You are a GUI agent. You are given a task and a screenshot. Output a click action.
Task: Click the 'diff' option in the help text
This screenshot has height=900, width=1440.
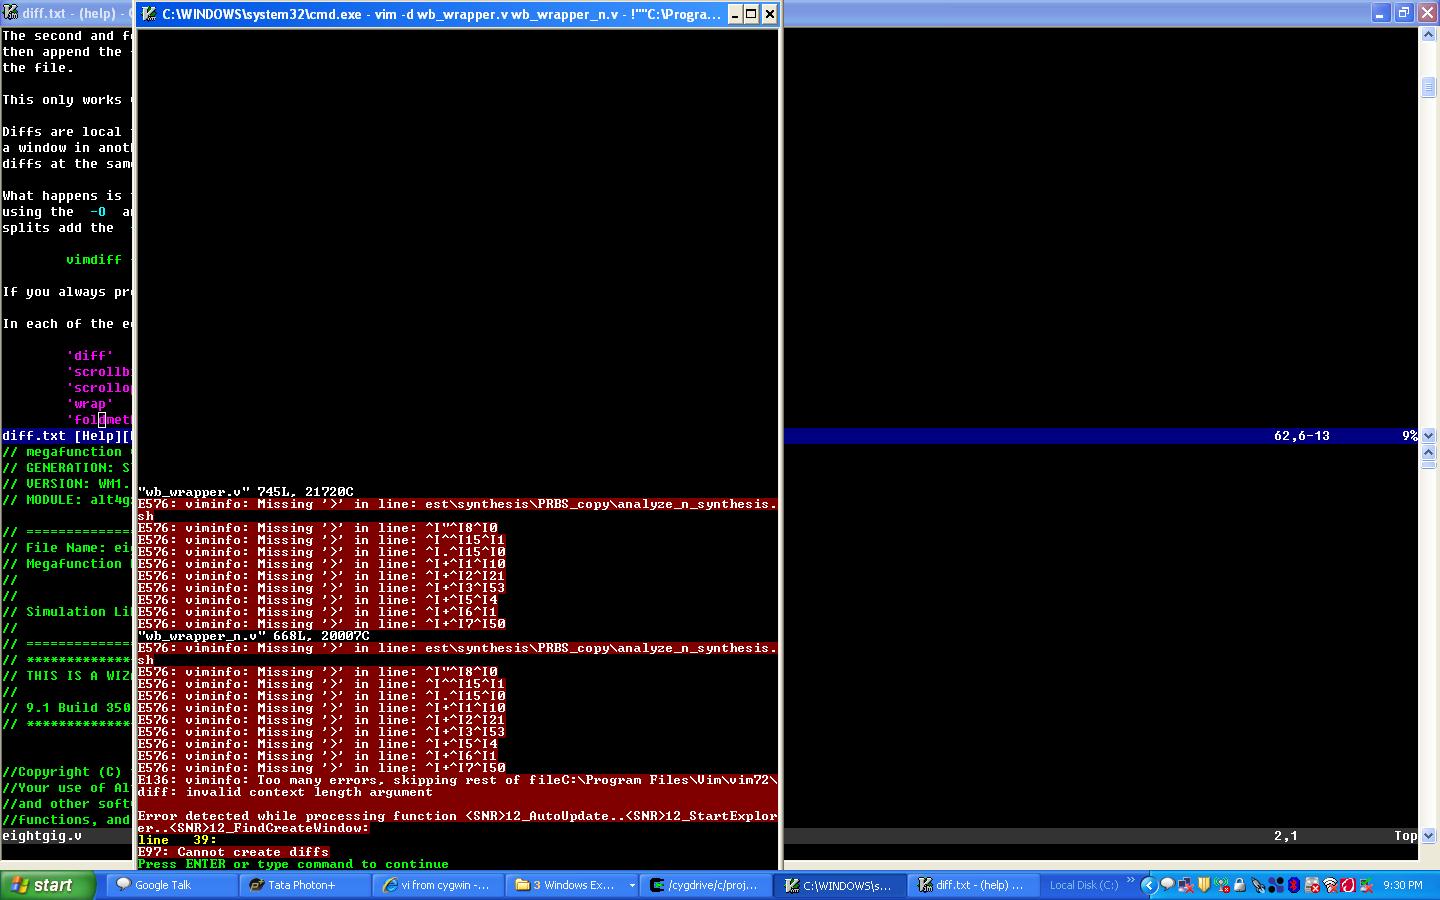90,356
